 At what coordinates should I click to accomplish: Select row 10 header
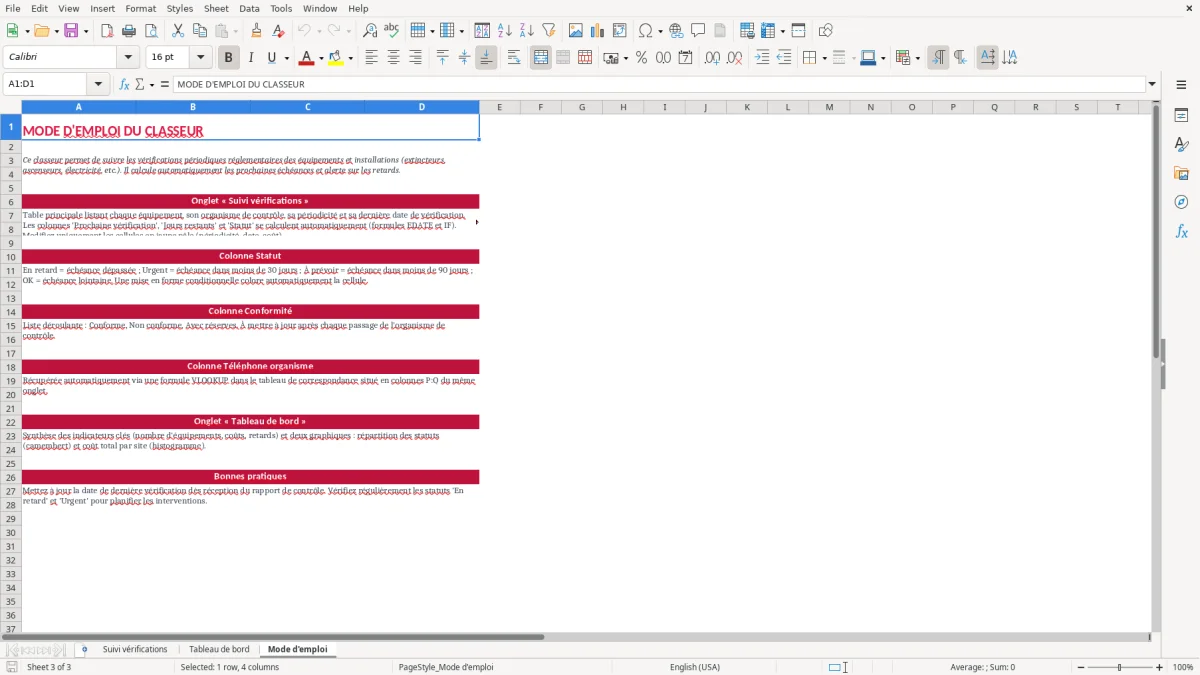pos(10,257)
